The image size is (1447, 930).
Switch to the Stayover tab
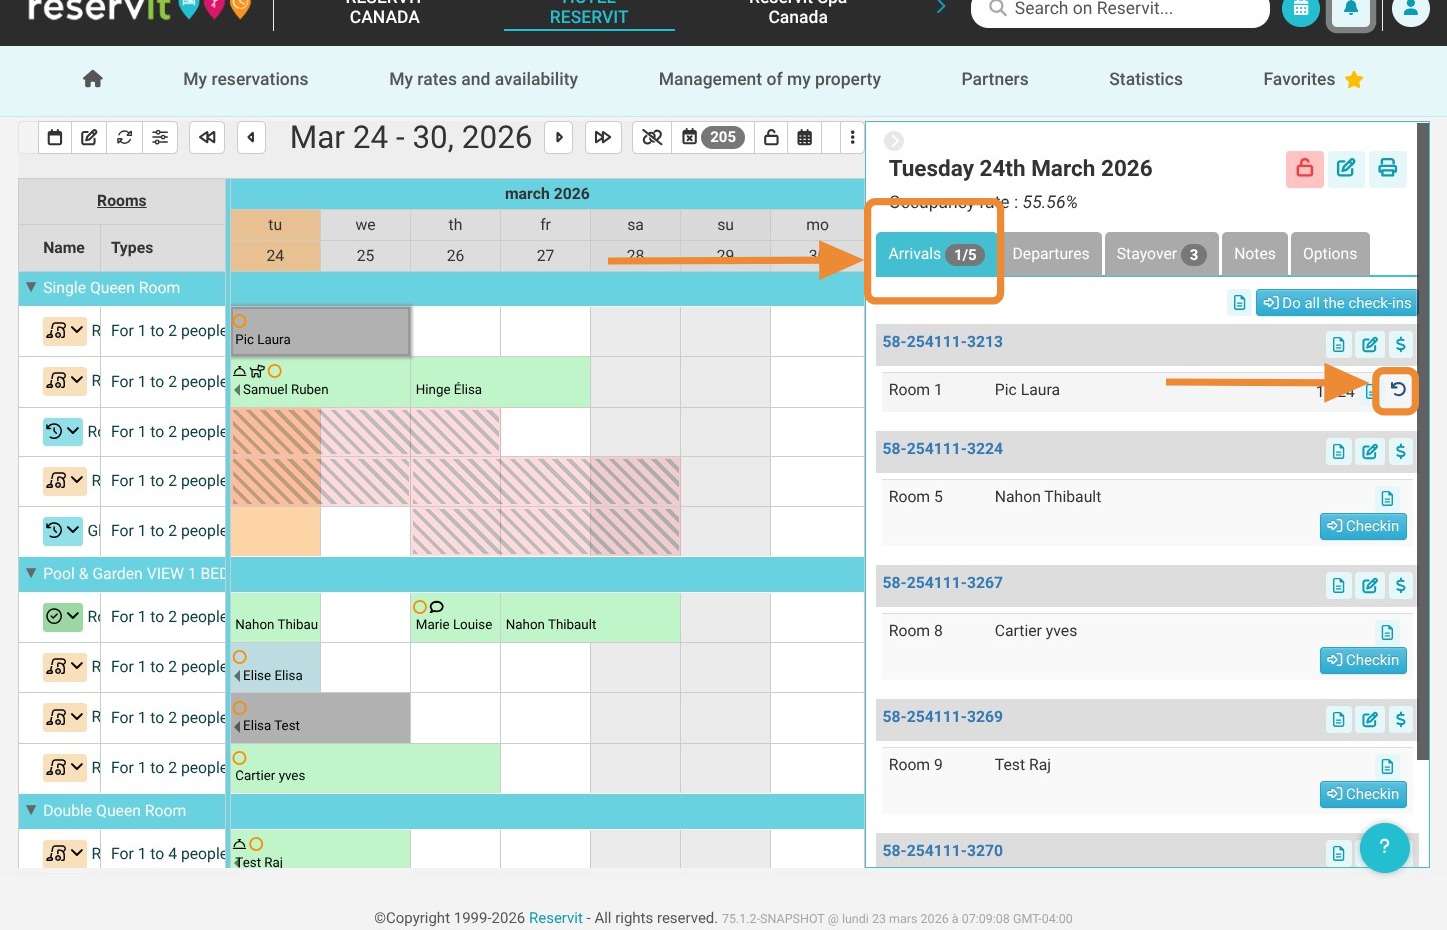pos(1162,254)
